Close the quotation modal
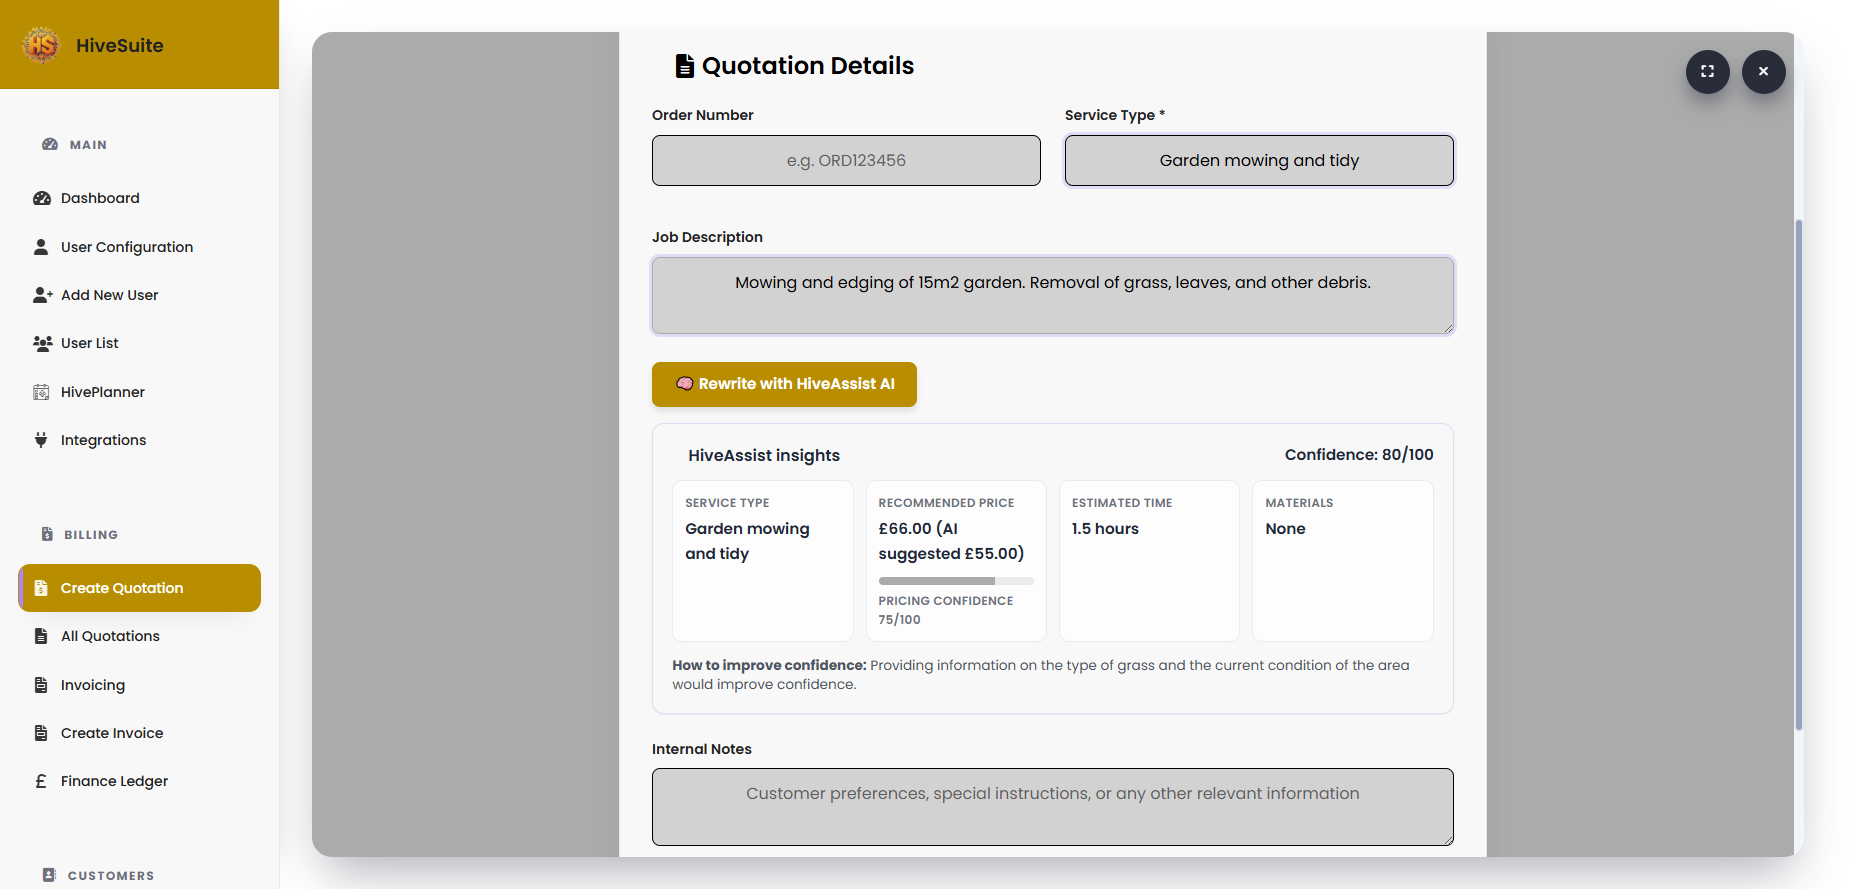Image resolution: width=1866 pixels, height=889 pixels. [1763, 72]
